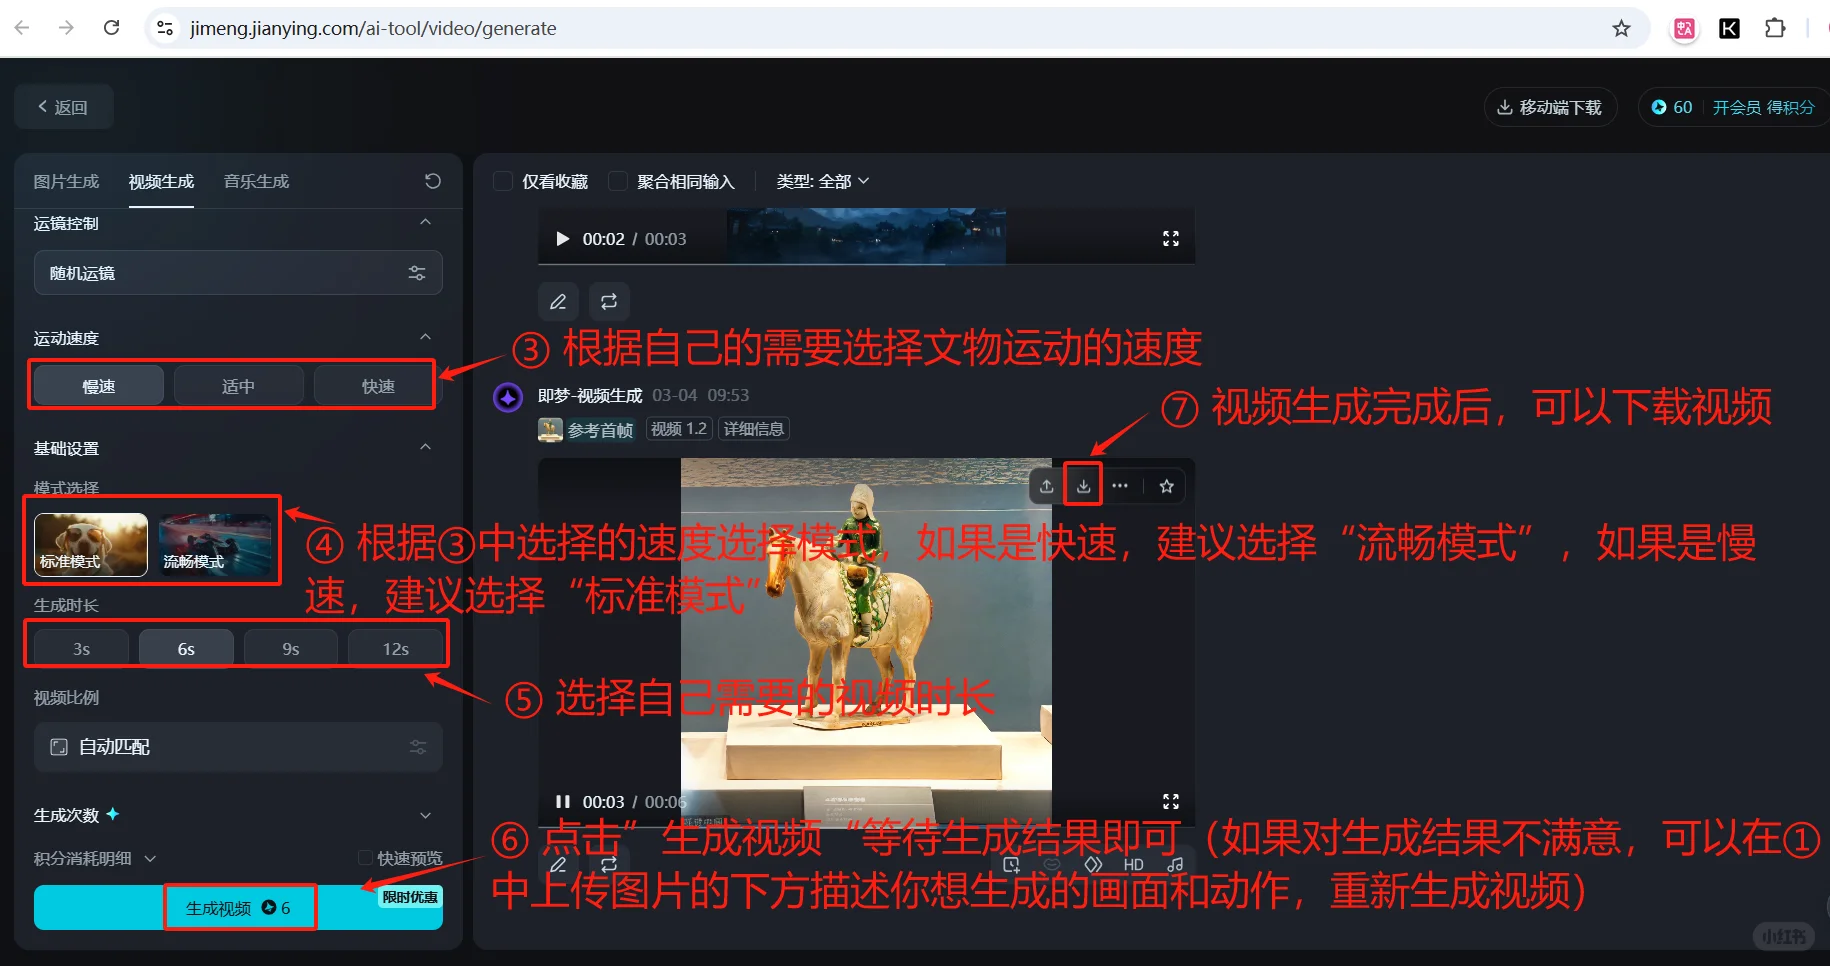The image size is (1830, 966).
Task: Open the prompt edit pencil icon
Action: click(x=558, y=301)
